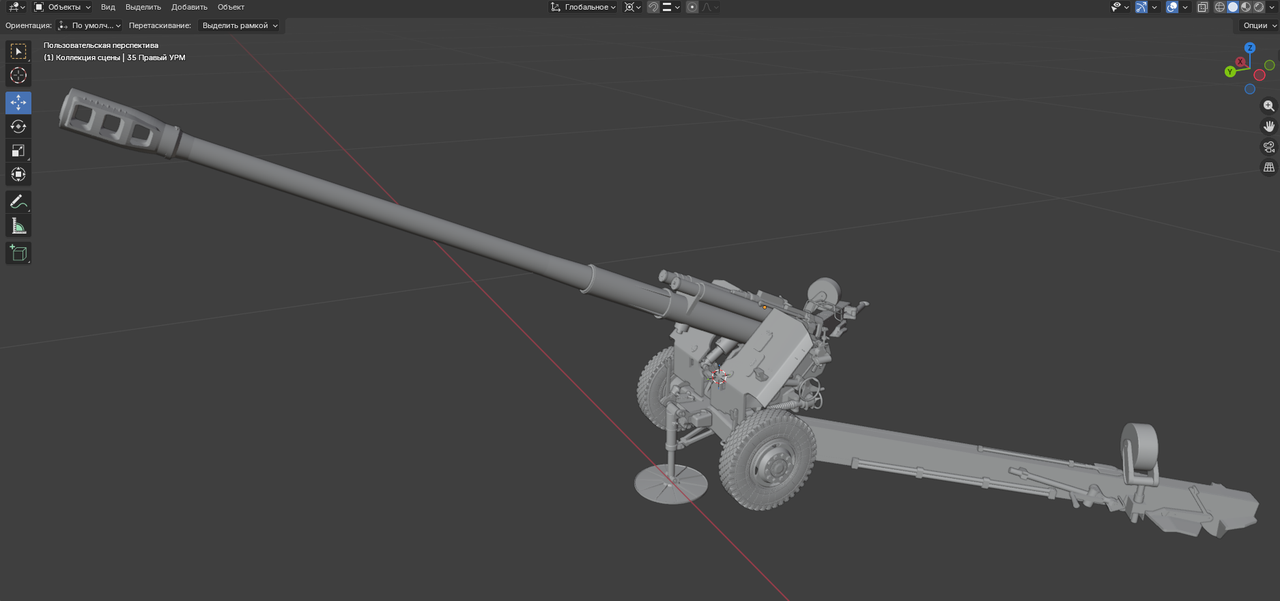Screen dimensions: 1280x601
Task: Open the Выделить рамкой drag dropdown
Action: tap(240, 25)
